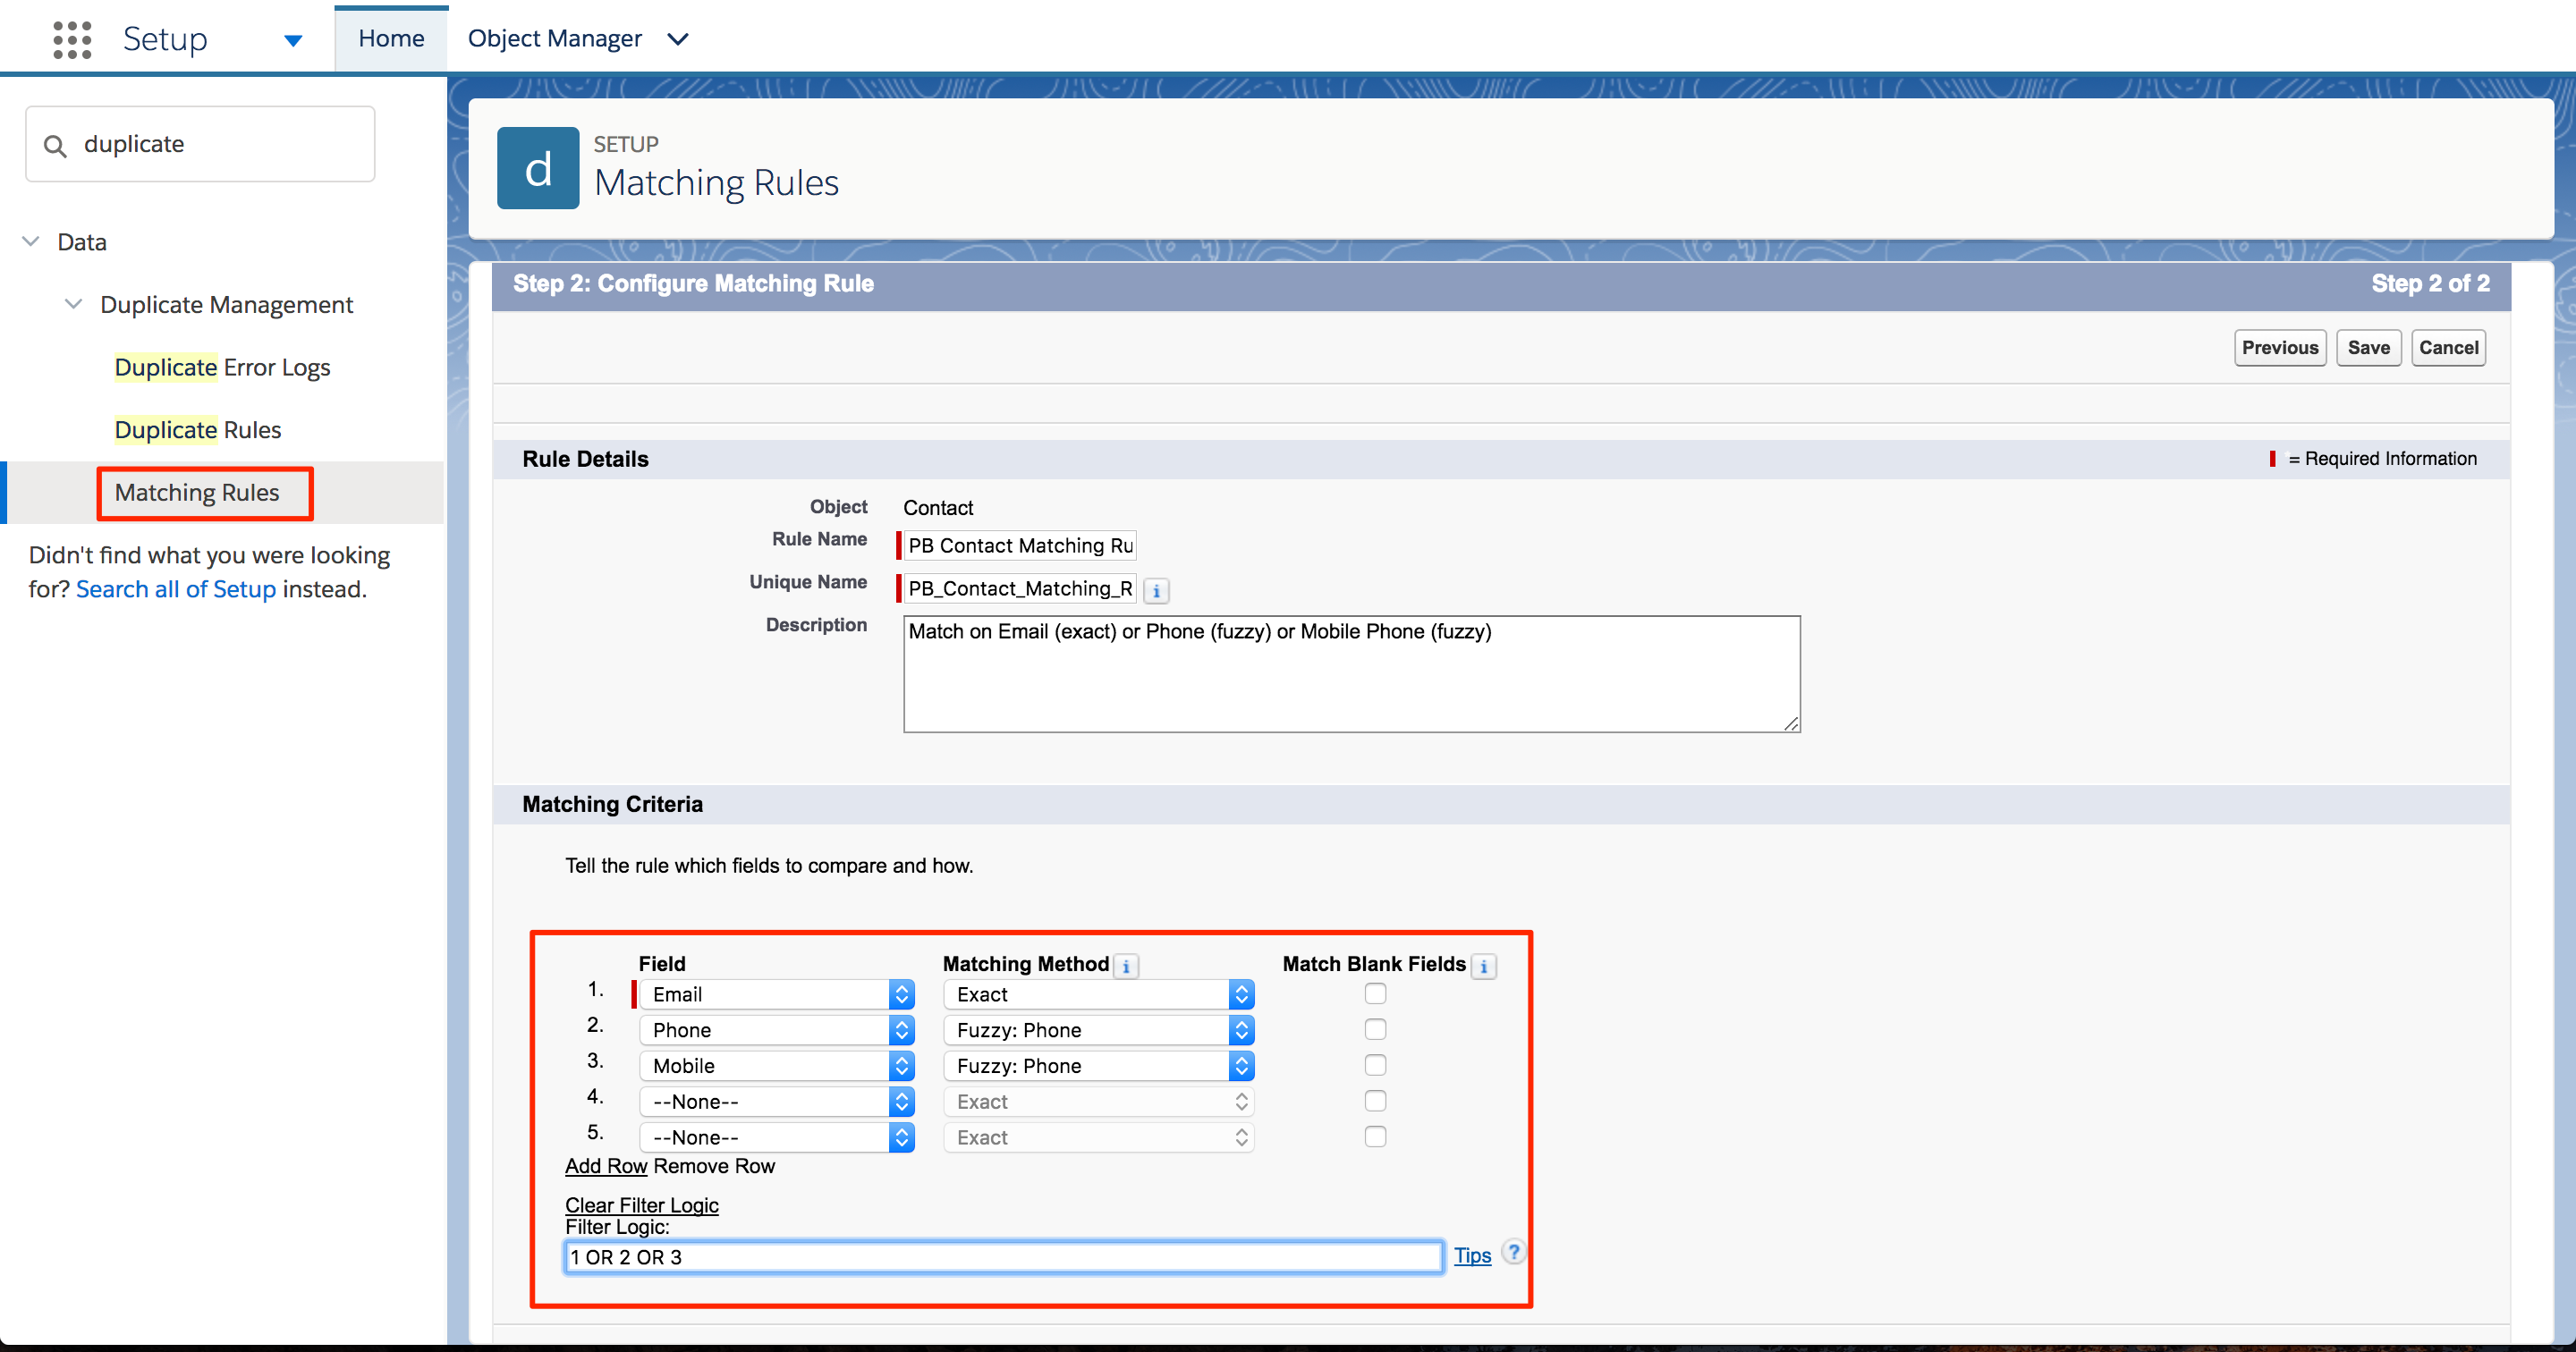Image resolution: width=2576 pixels, height=1352 pixels.
Task: Edit the Unique Name field
Action: [1020, 588]
